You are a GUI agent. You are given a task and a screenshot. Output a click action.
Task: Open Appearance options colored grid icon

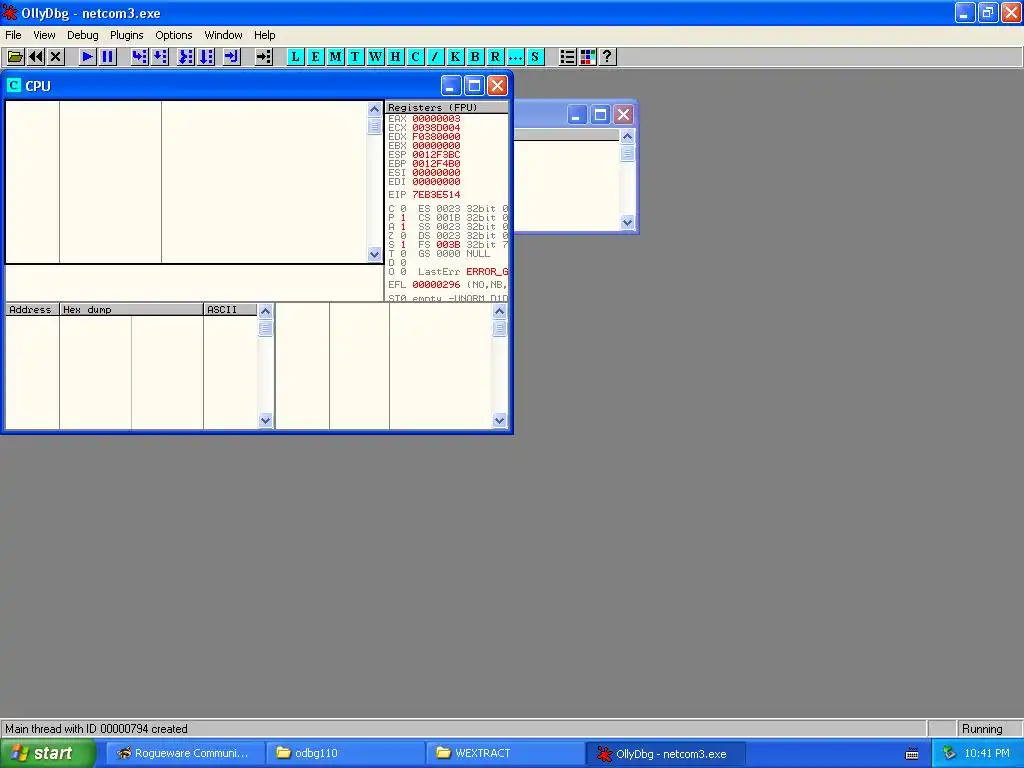(x=588, y=57)
